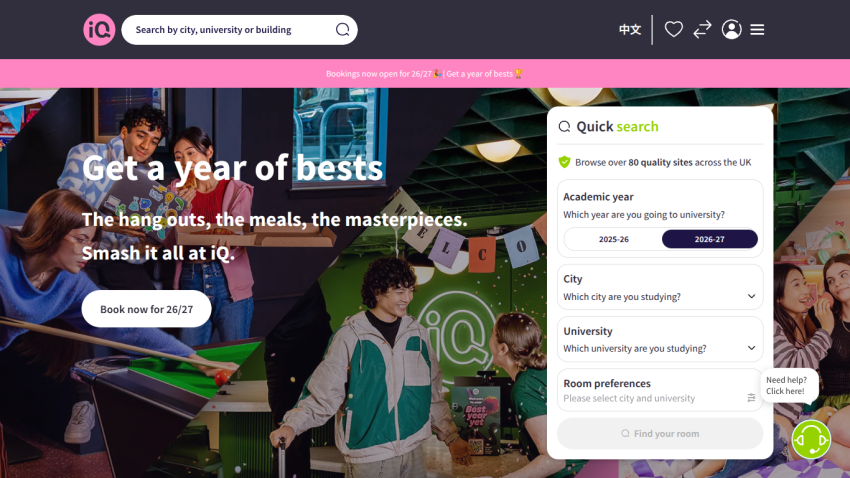Click the Need help? Click here! bubble

click(787, 385)
